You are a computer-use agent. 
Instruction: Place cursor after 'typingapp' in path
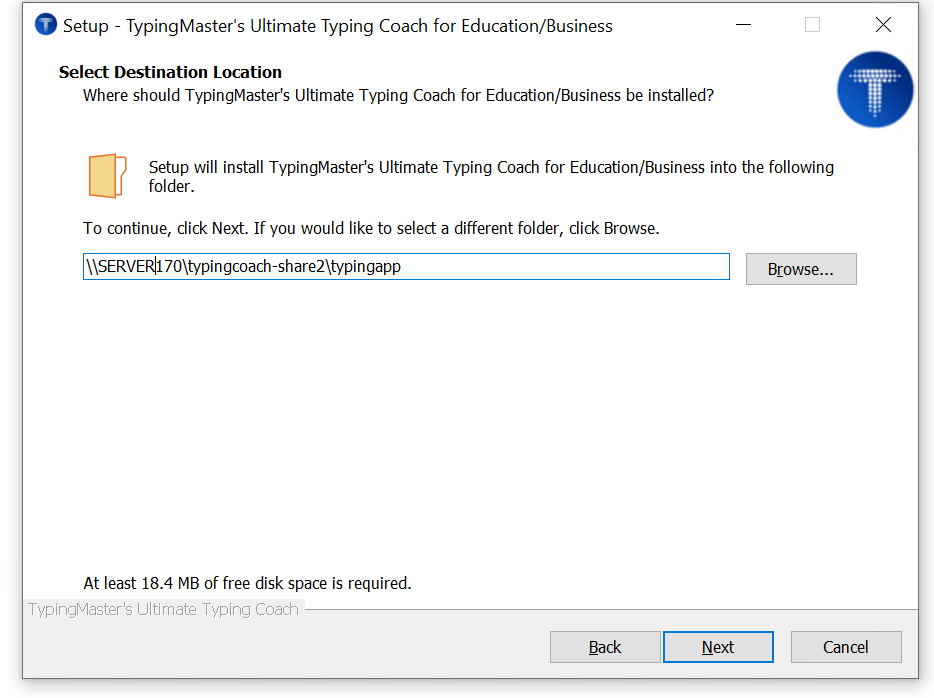pos(402,266)
